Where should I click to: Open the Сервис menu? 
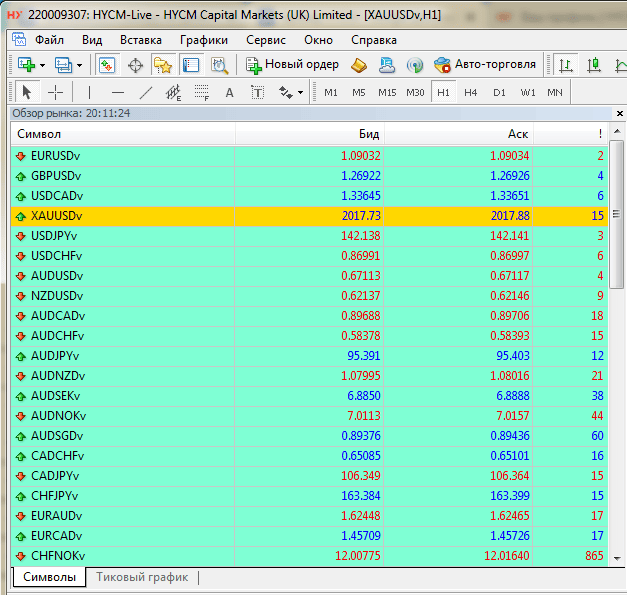tap(266, 40)
